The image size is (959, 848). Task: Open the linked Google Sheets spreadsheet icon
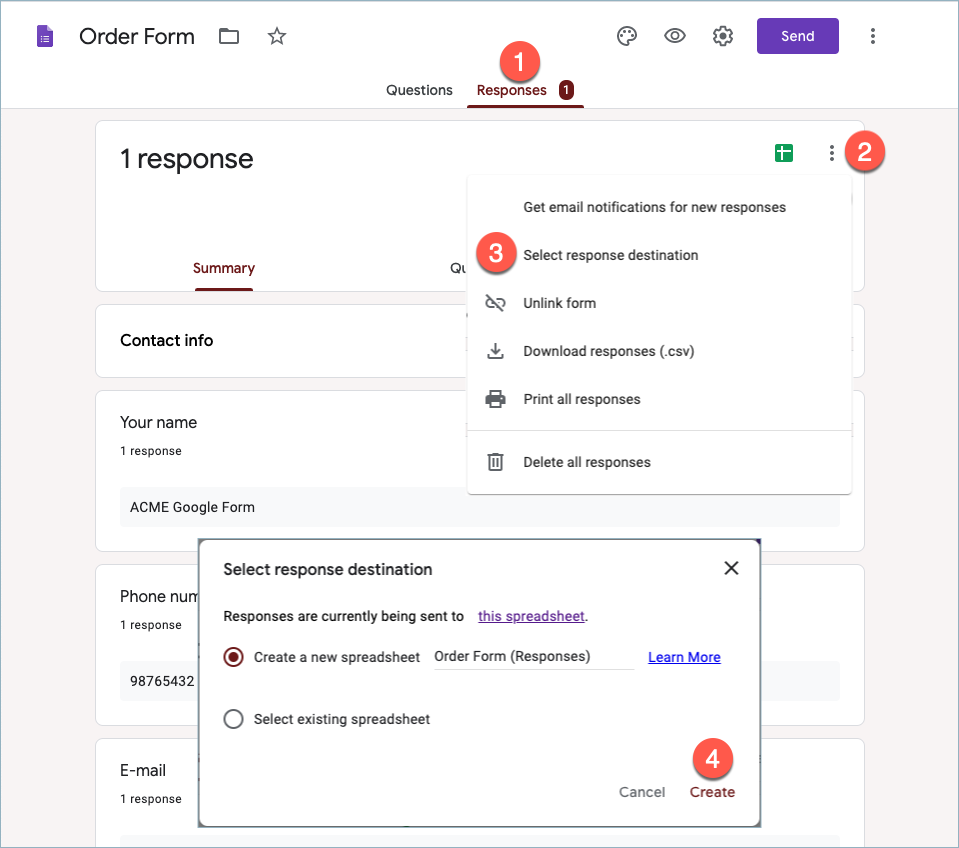tap(783, 153)
